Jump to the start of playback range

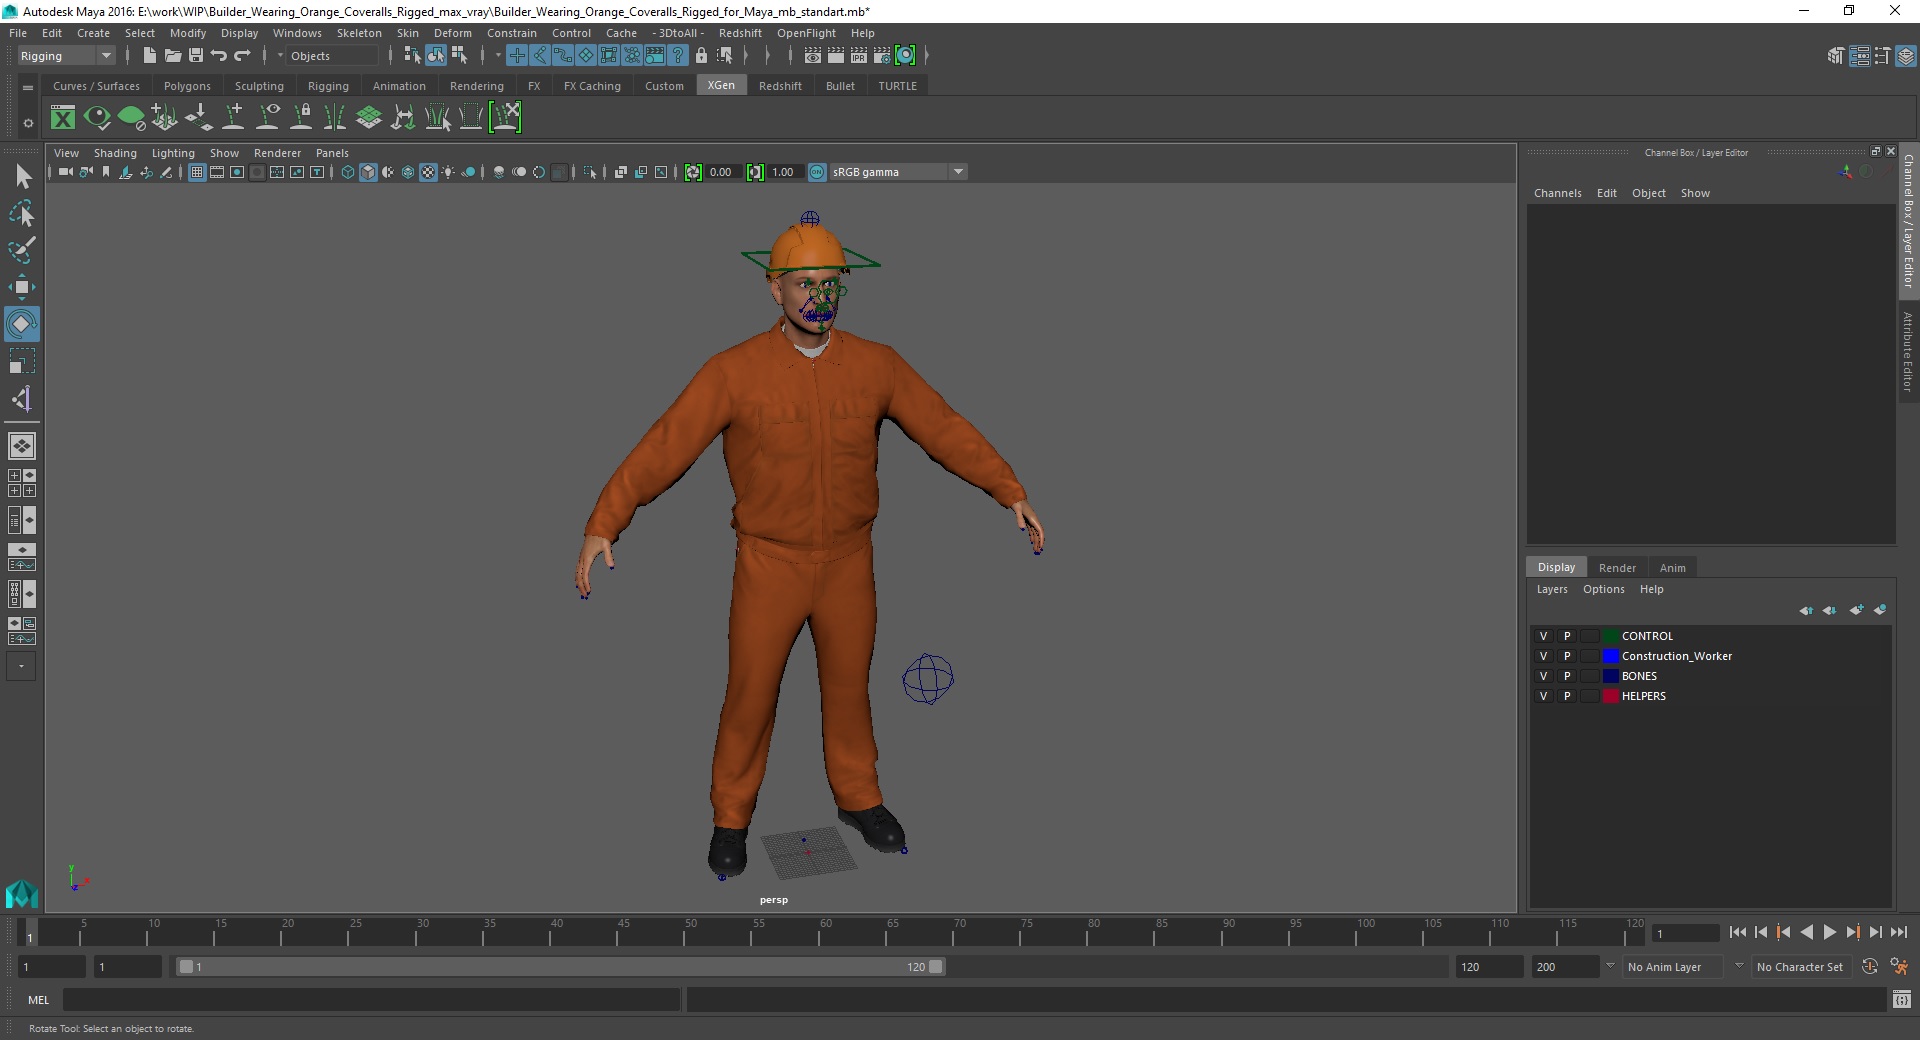coord(1738,932)
